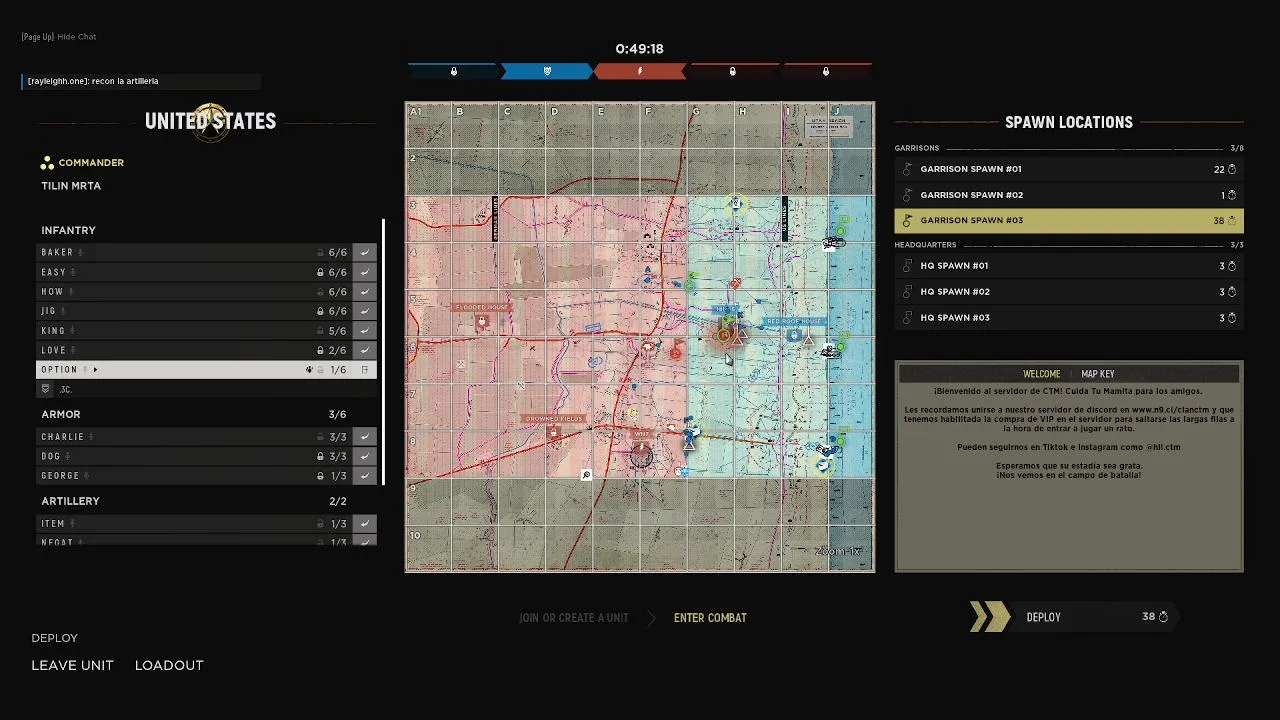Click Leave Unit
This screenshot has height=720, width=1280.
pyautogui.click(x=72, y=665)
